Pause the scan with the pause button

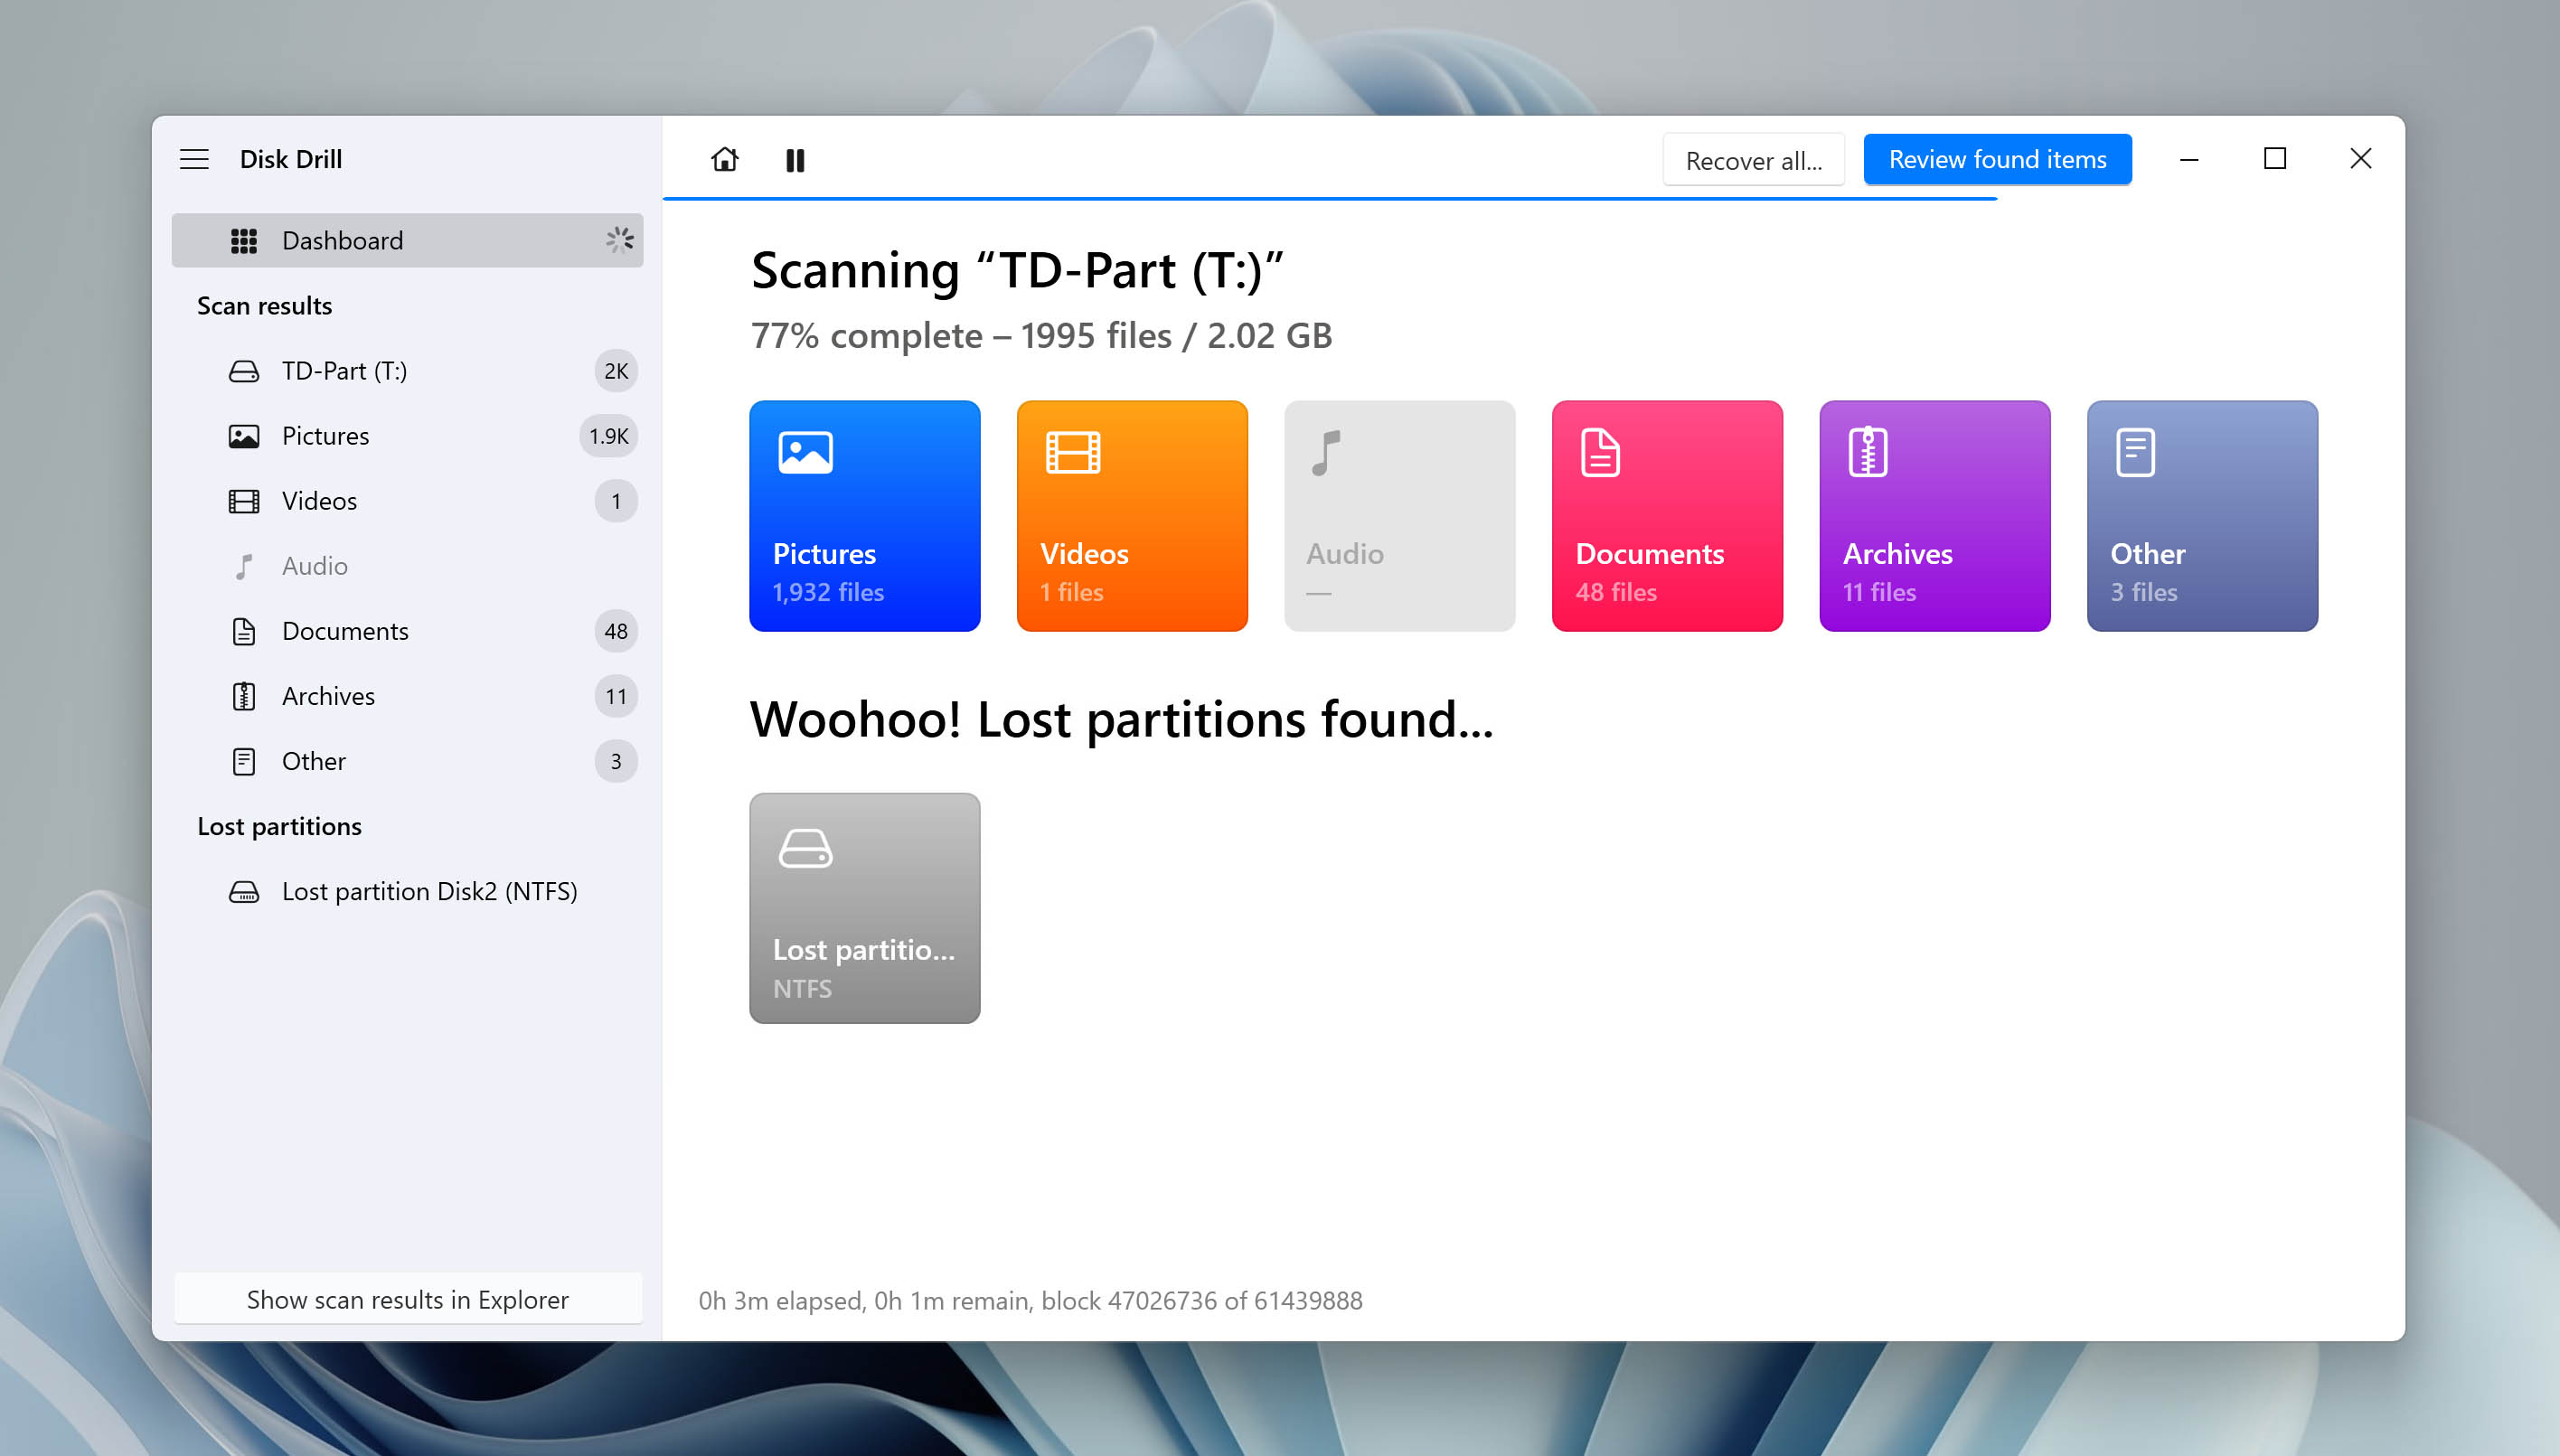click(795, 160)
